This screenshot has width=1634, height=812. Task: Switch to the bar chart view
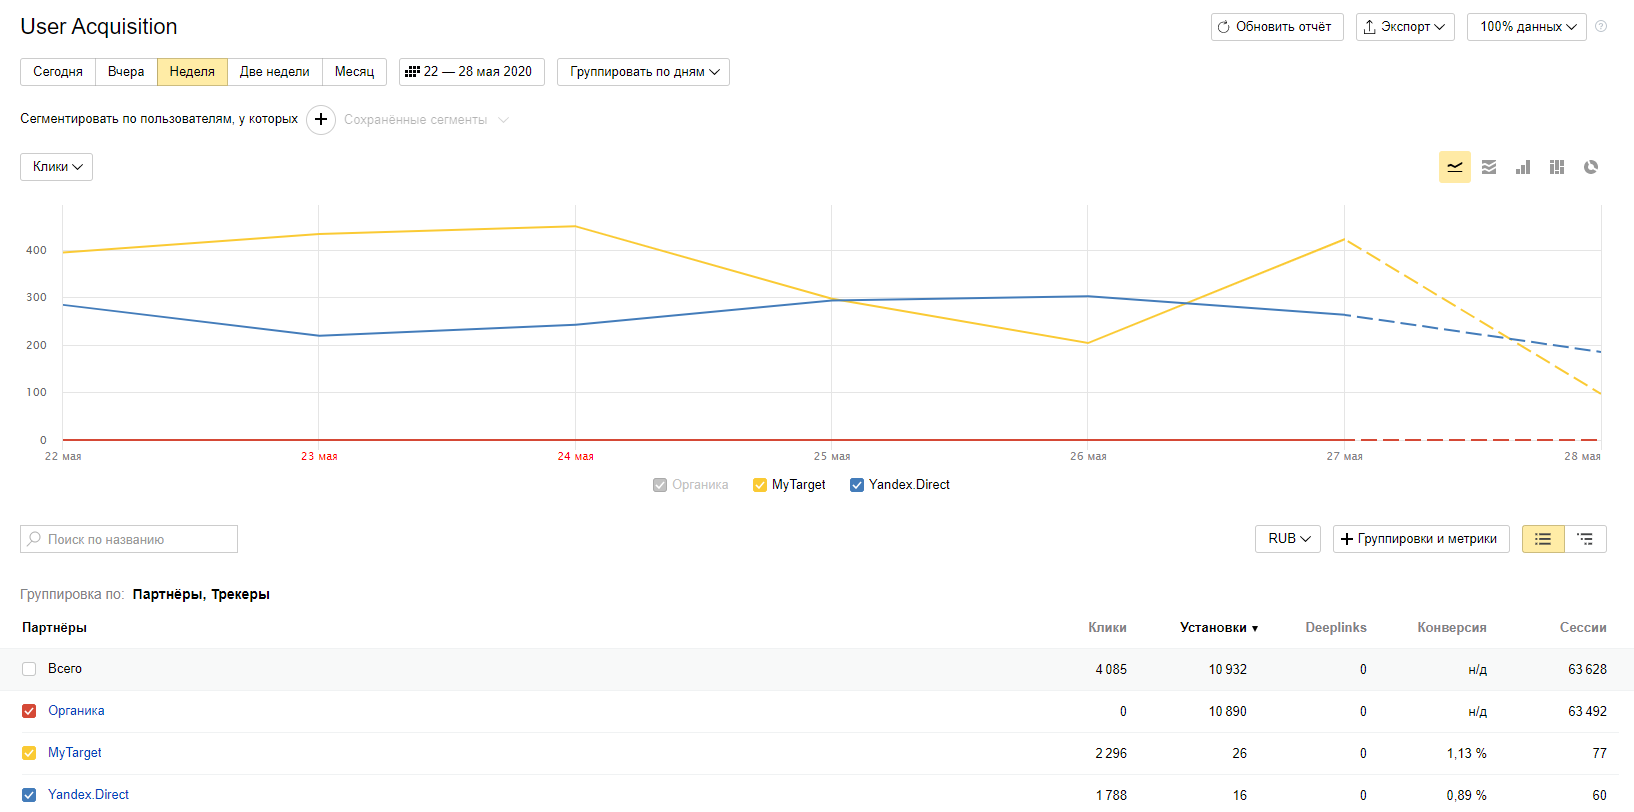(1523, 167)
